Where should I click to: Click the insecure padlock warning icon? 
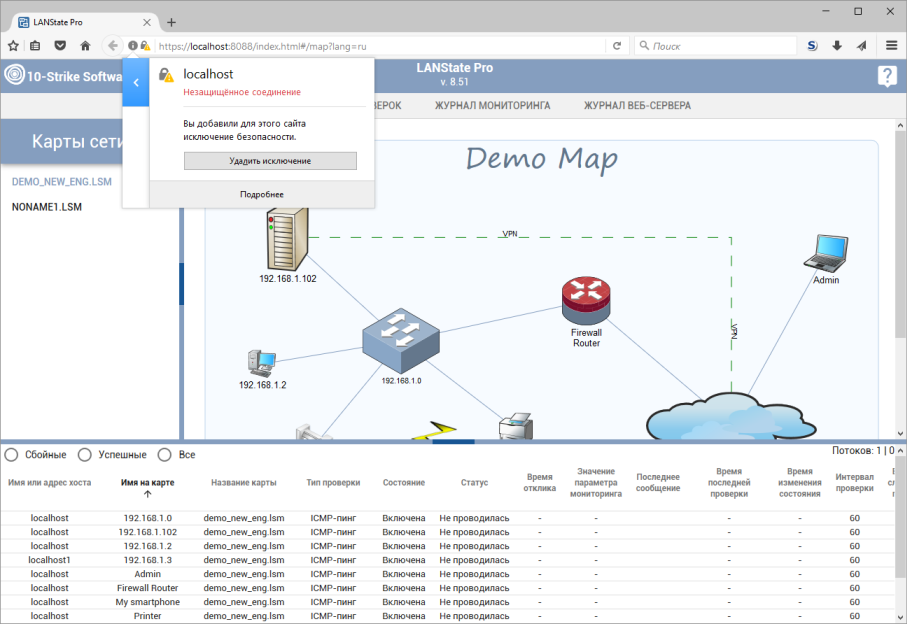point(145,46)
